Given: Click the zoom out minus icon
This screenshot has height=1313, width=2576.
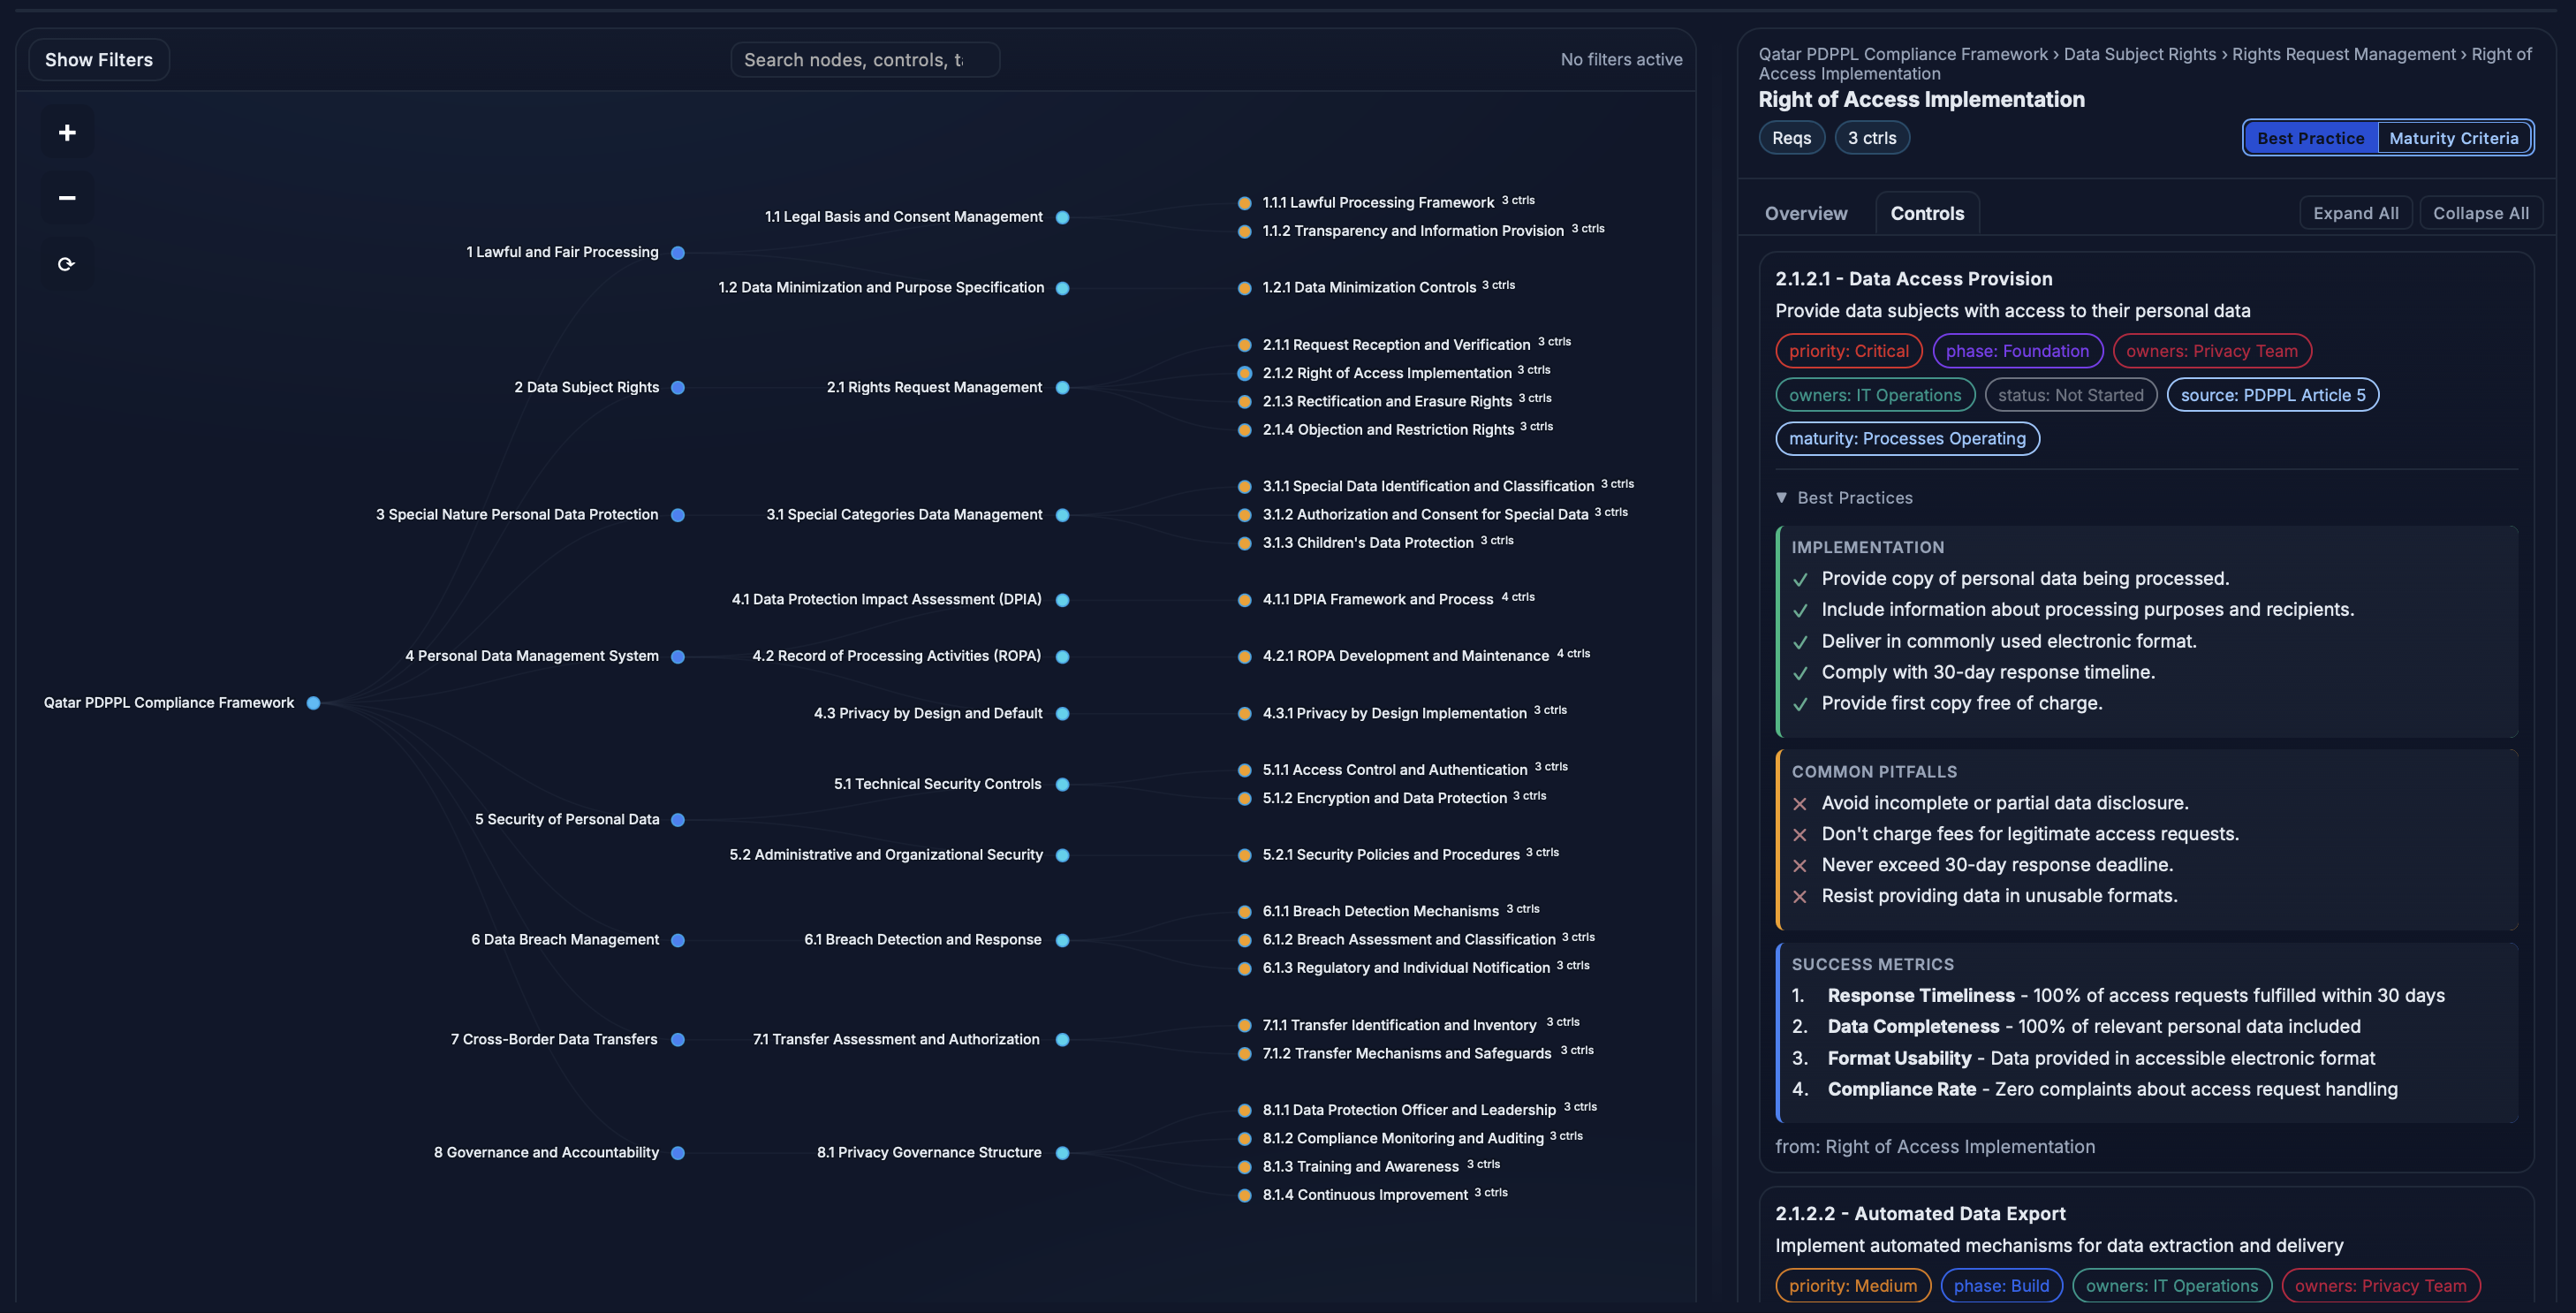Looking at the screenshot, I should pos(67,198).
